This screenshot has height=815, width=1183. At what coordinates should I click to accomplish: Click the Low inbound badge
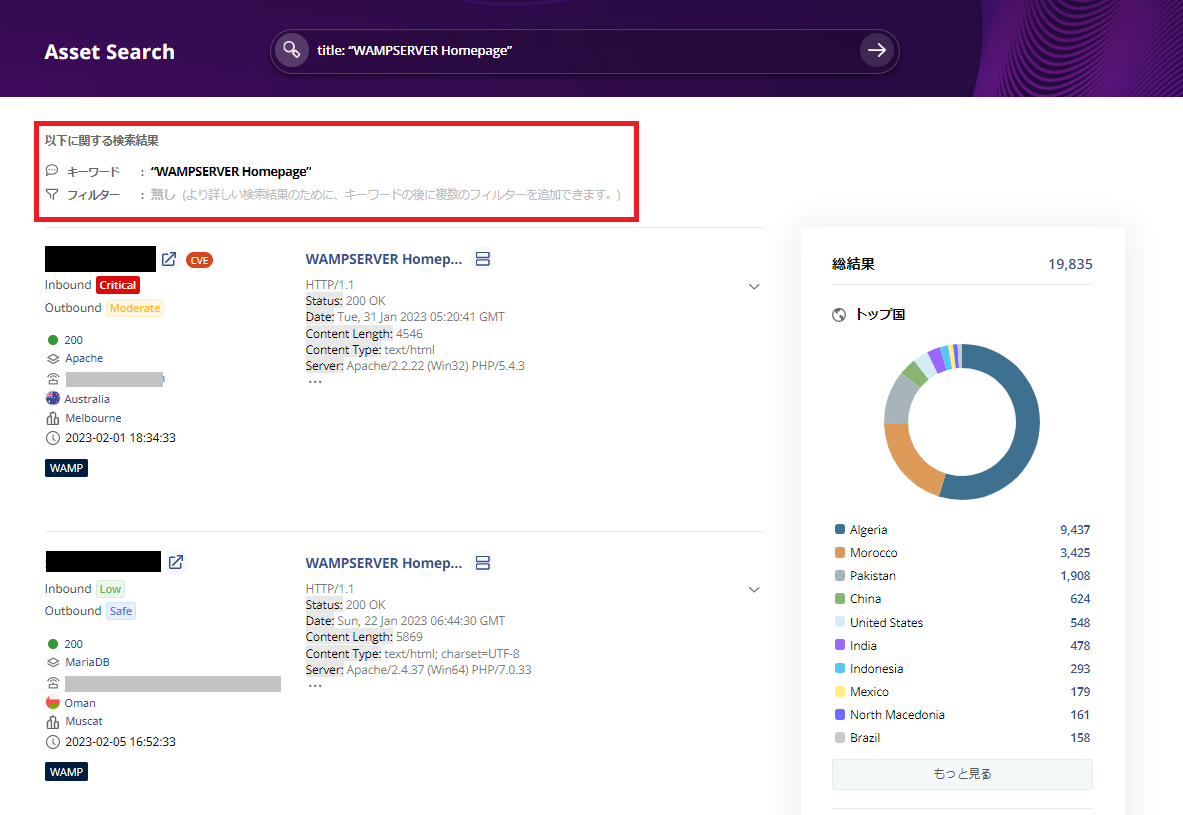(110, 589)
